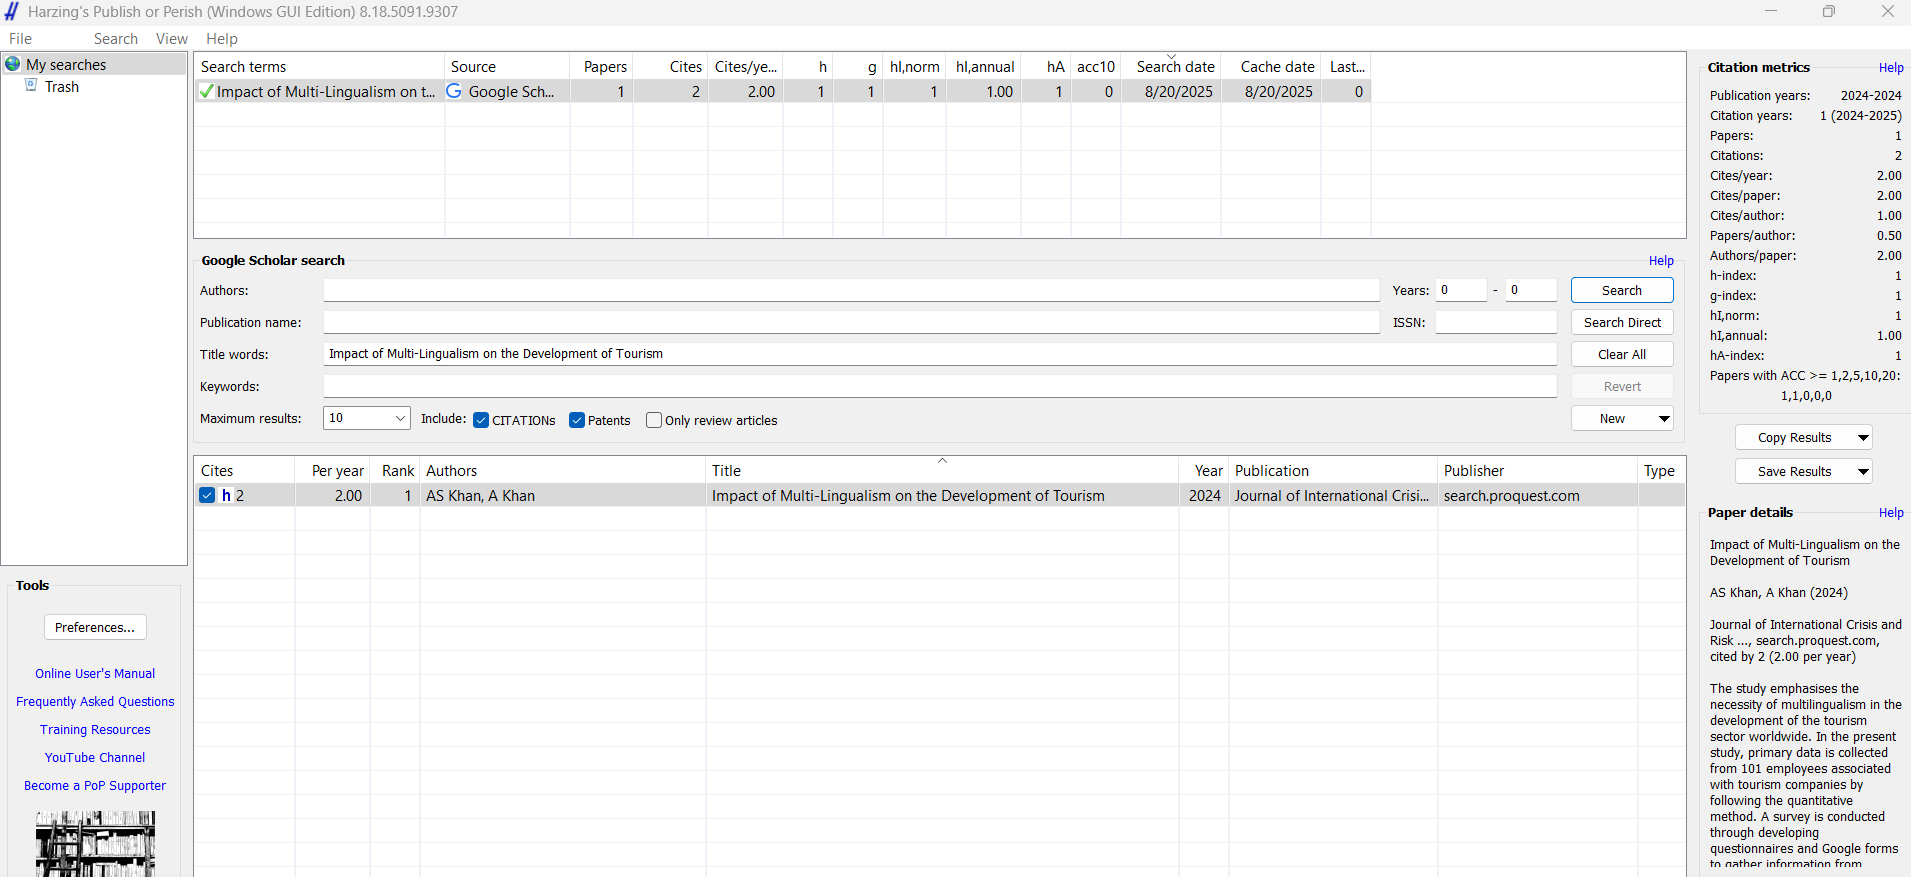Viewport: 1911px width, 877px height.
Task: Click the h-index icon in results row
Action: coord(226,495)
